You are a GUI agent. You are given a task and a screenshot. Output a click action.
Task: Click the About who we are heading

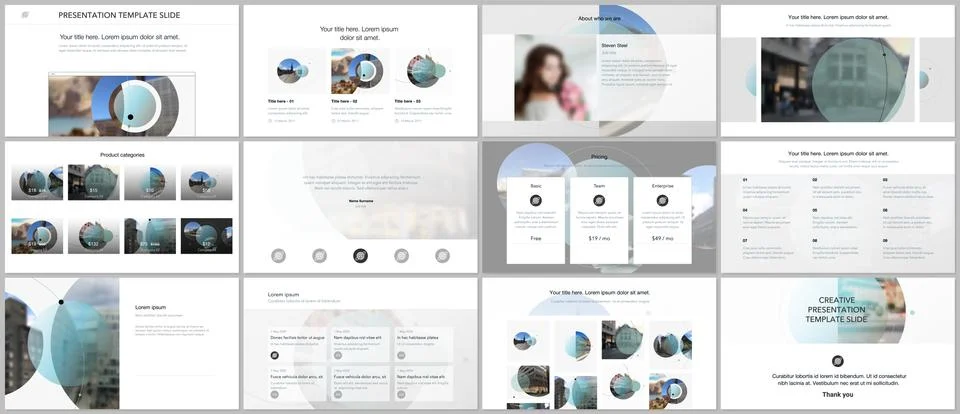tap(599, 18)
